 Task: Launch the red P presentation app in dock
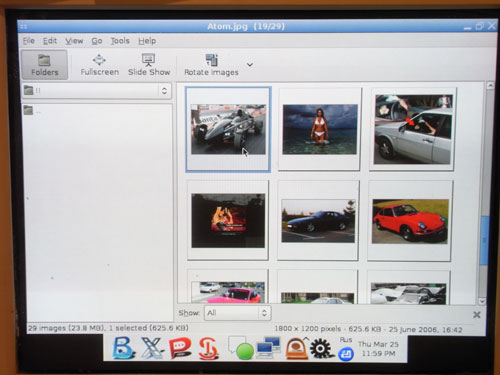(x=180, y=348)
